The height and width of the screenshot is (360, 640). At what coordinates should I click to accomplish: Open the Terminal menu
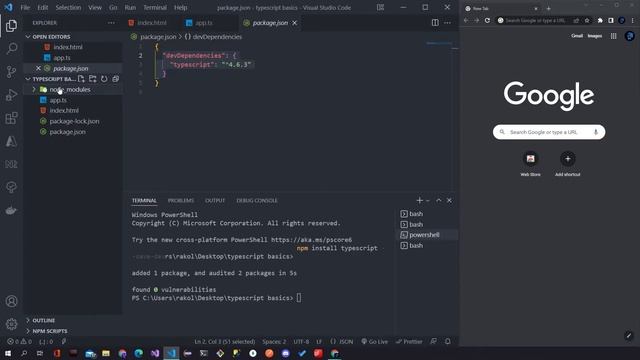155,7
